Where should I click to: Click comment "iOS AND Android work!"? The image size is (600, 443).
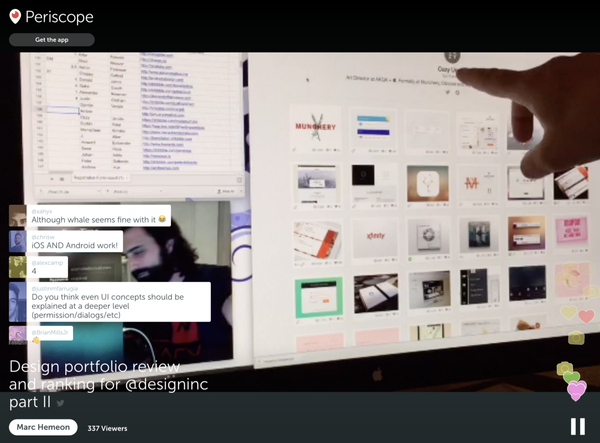click(75, 241)
